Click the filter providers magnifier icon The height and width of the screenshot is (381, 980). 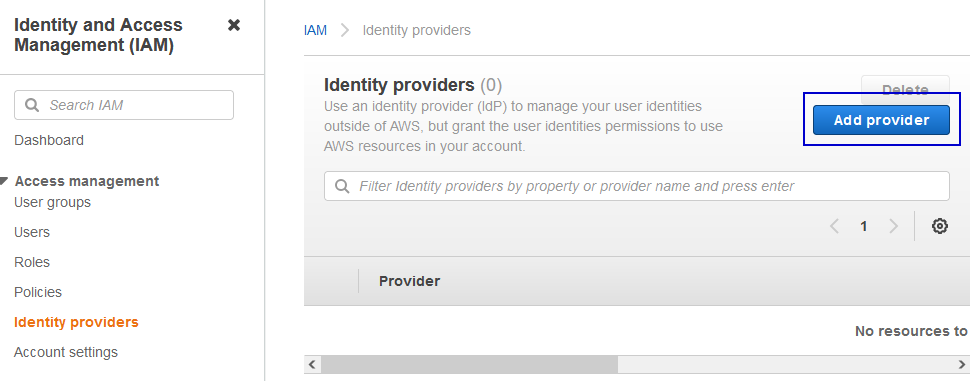(x=342, y=186)
